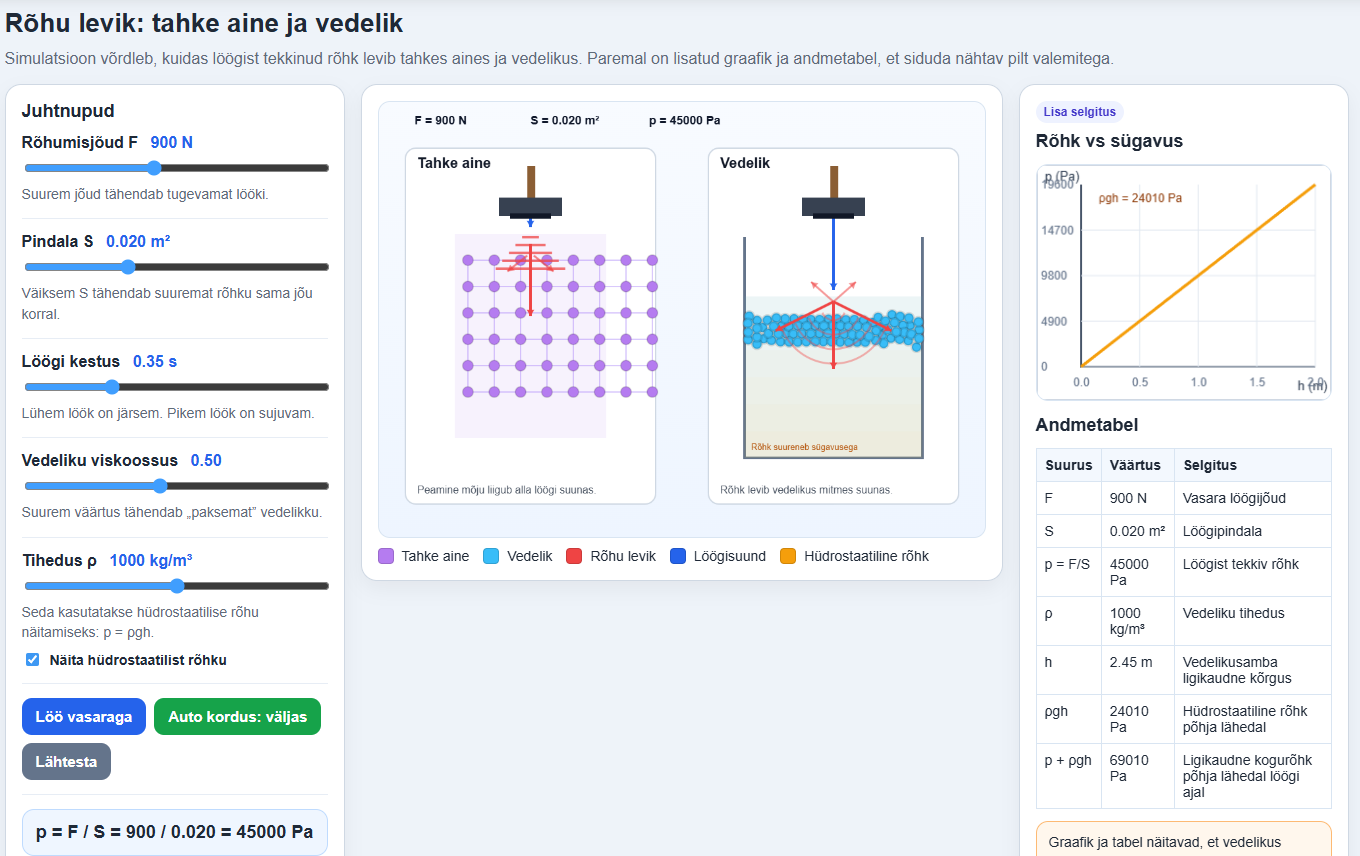Click the Vedeliku viskoossus slider
This screenshot has height=856, width=1360.
(x=176, y=486)
